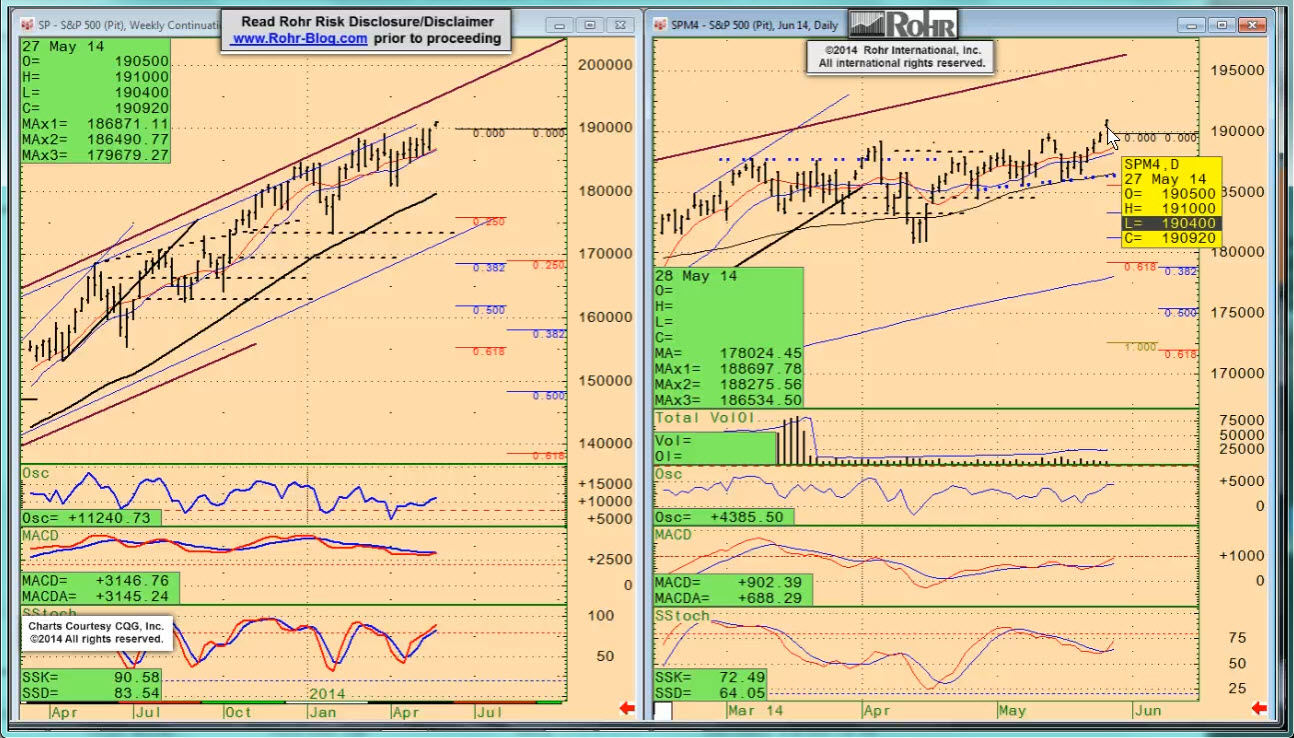The width and height of the screenshot is (1294, 738).
Task: Click the Jan label on weekly time axis
Action: coord(322,712)
